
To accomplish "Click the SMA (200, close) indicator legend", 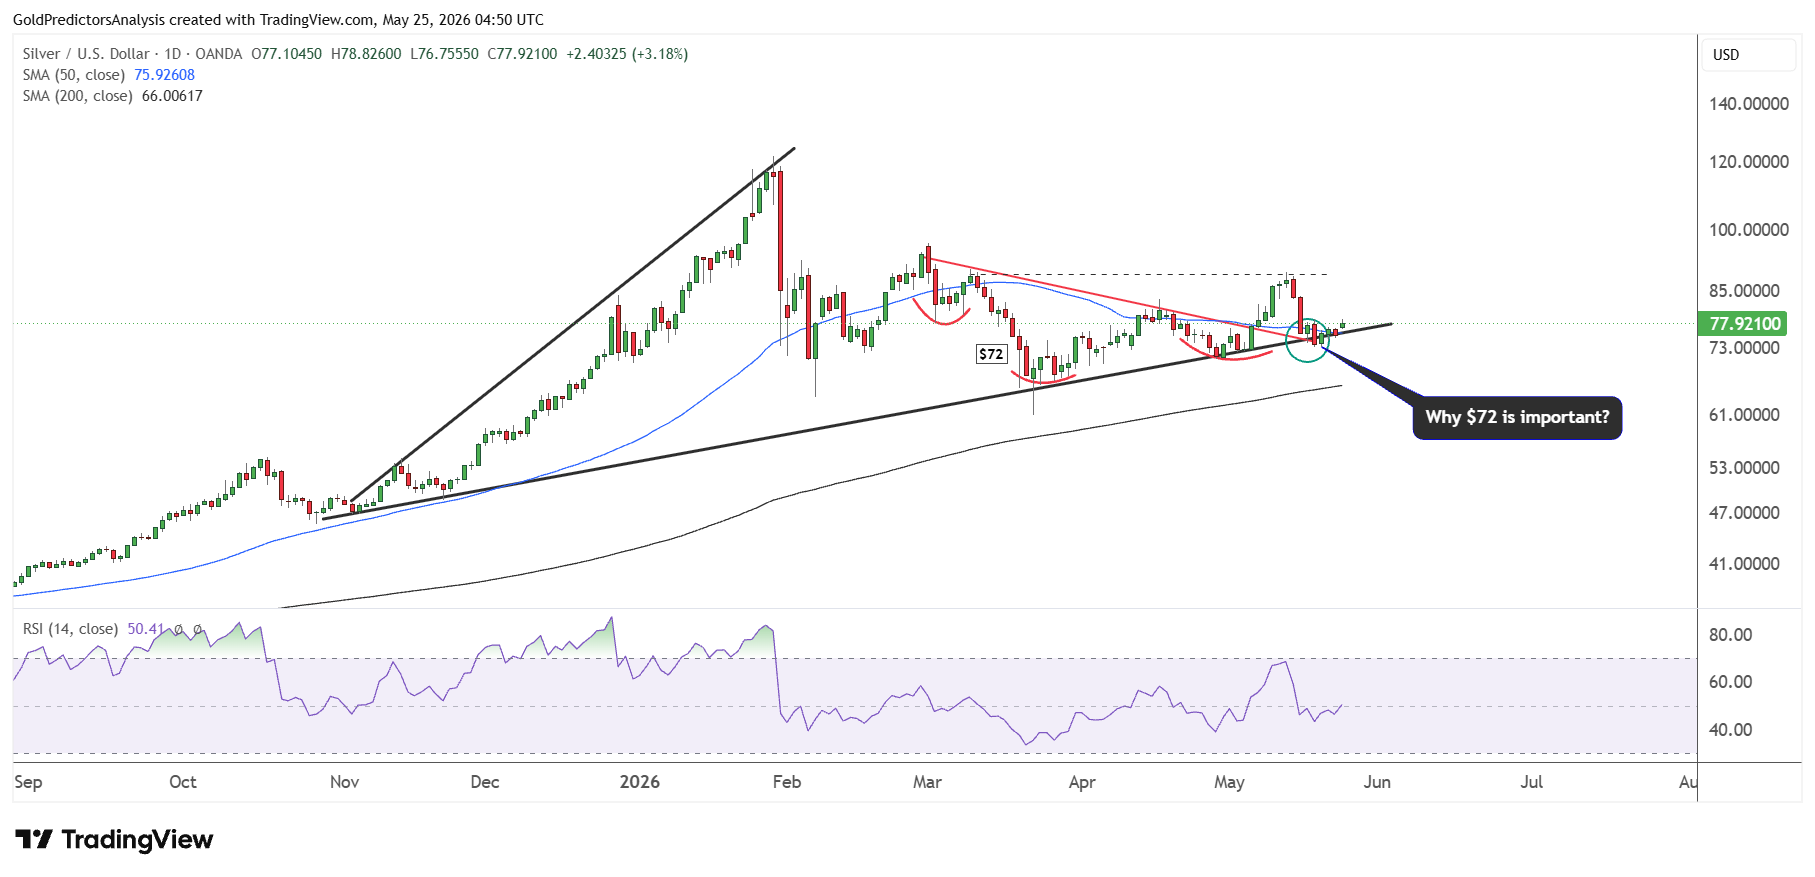I will click(78, 96).
